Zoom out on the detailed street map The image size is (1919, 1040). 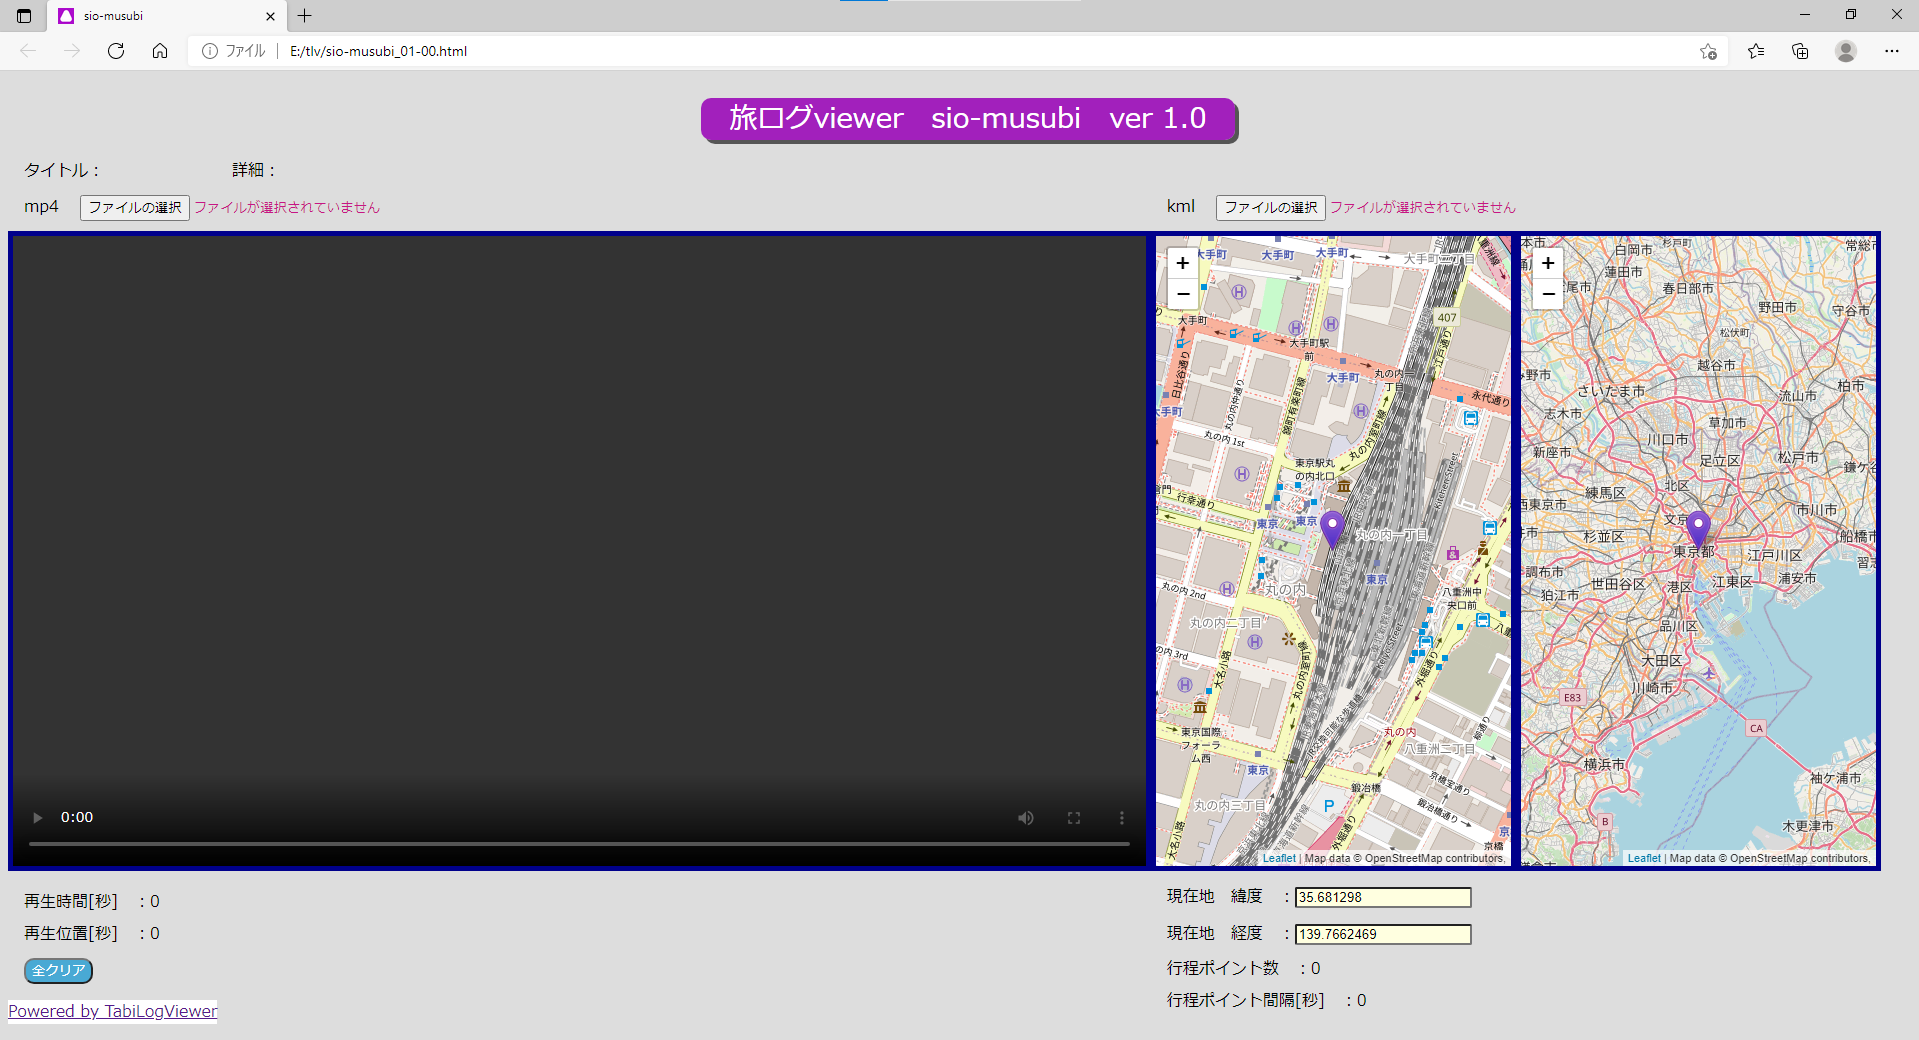click(1183, 294)
